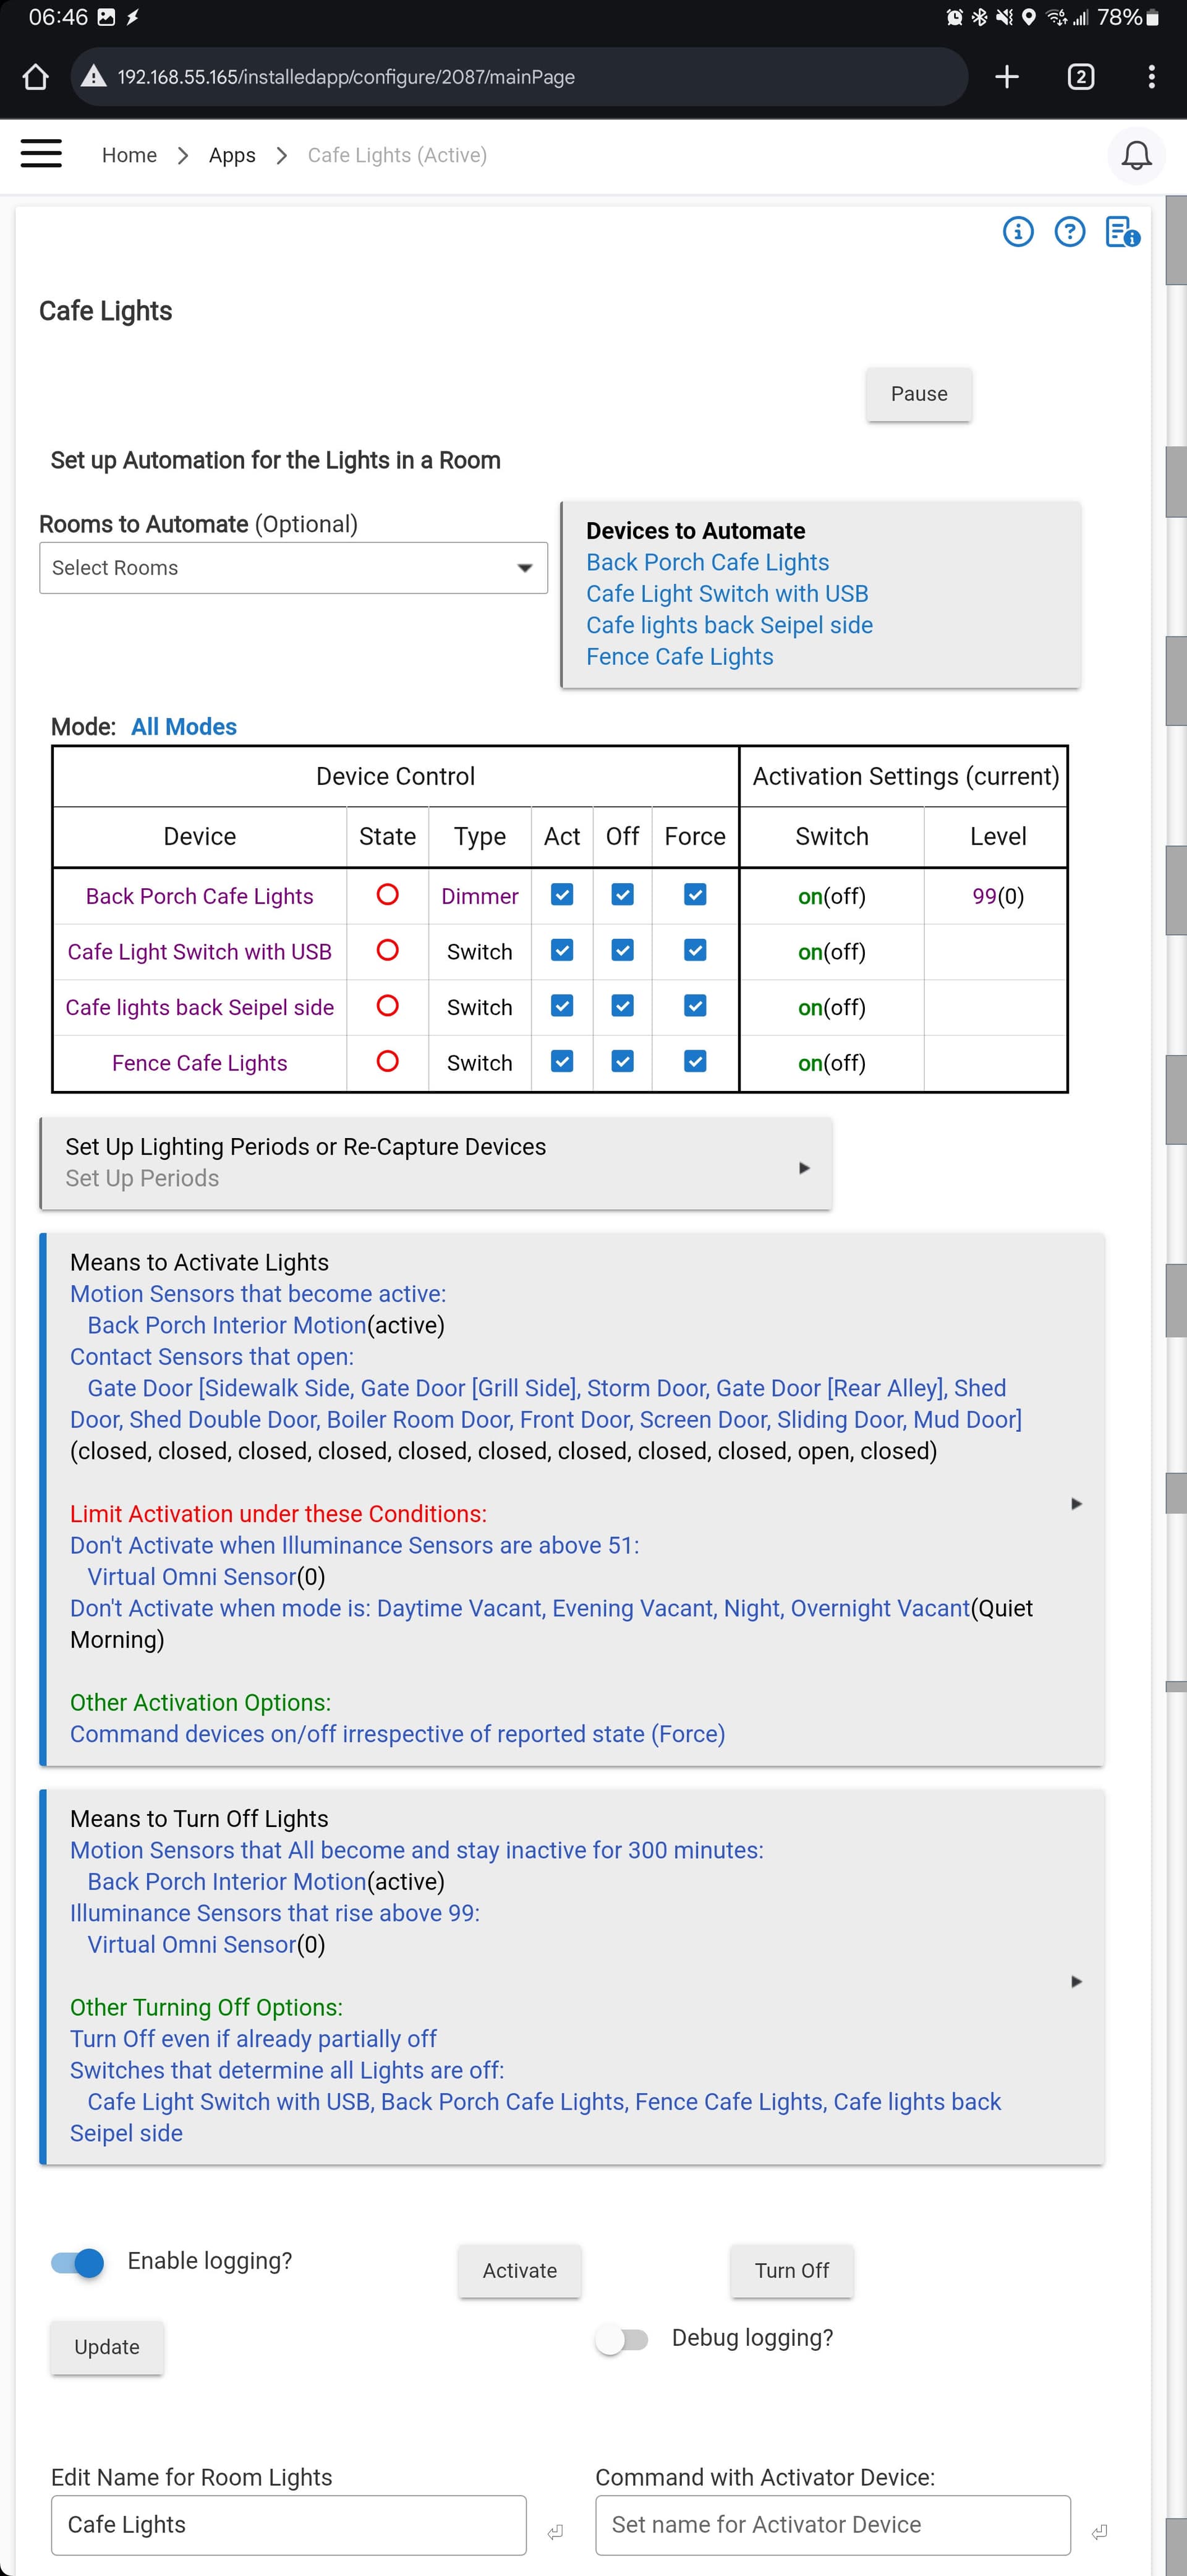Open a new browser tab
Screen dimensions: 1187x2576
1007,77
